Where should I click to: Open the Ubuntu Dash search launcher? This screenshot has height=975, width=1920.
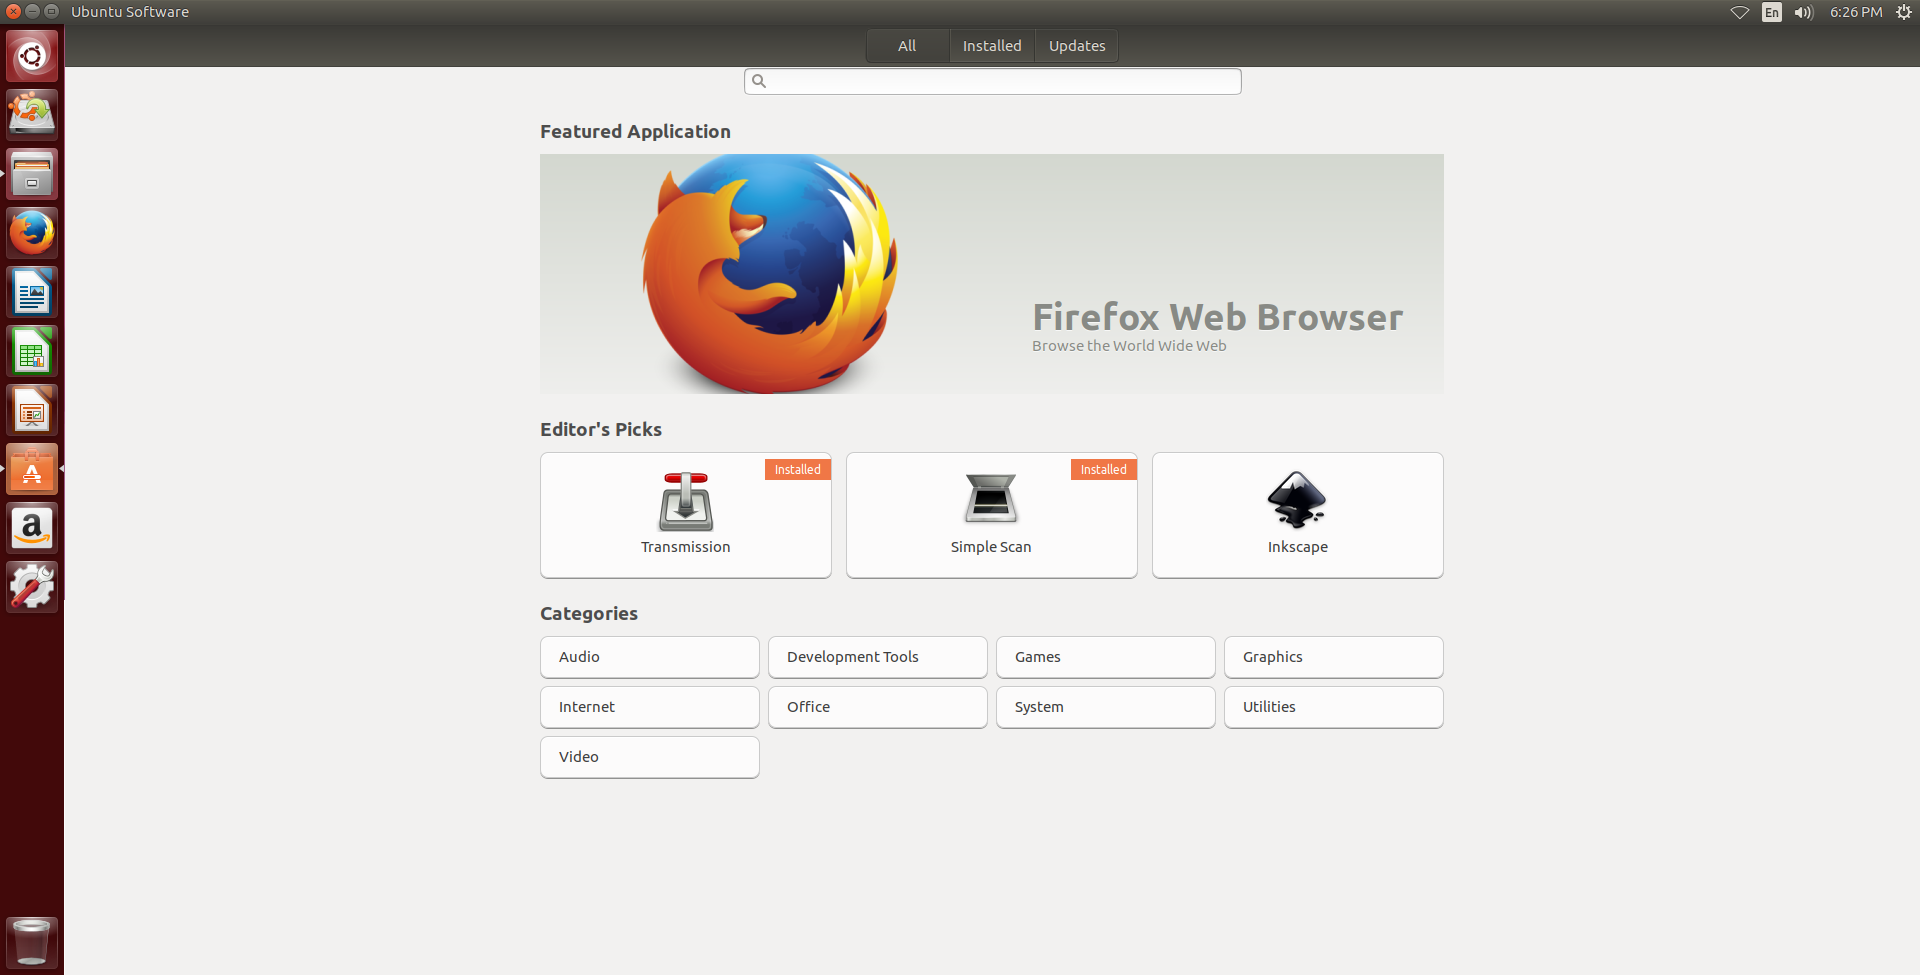[x=32, y=56]
